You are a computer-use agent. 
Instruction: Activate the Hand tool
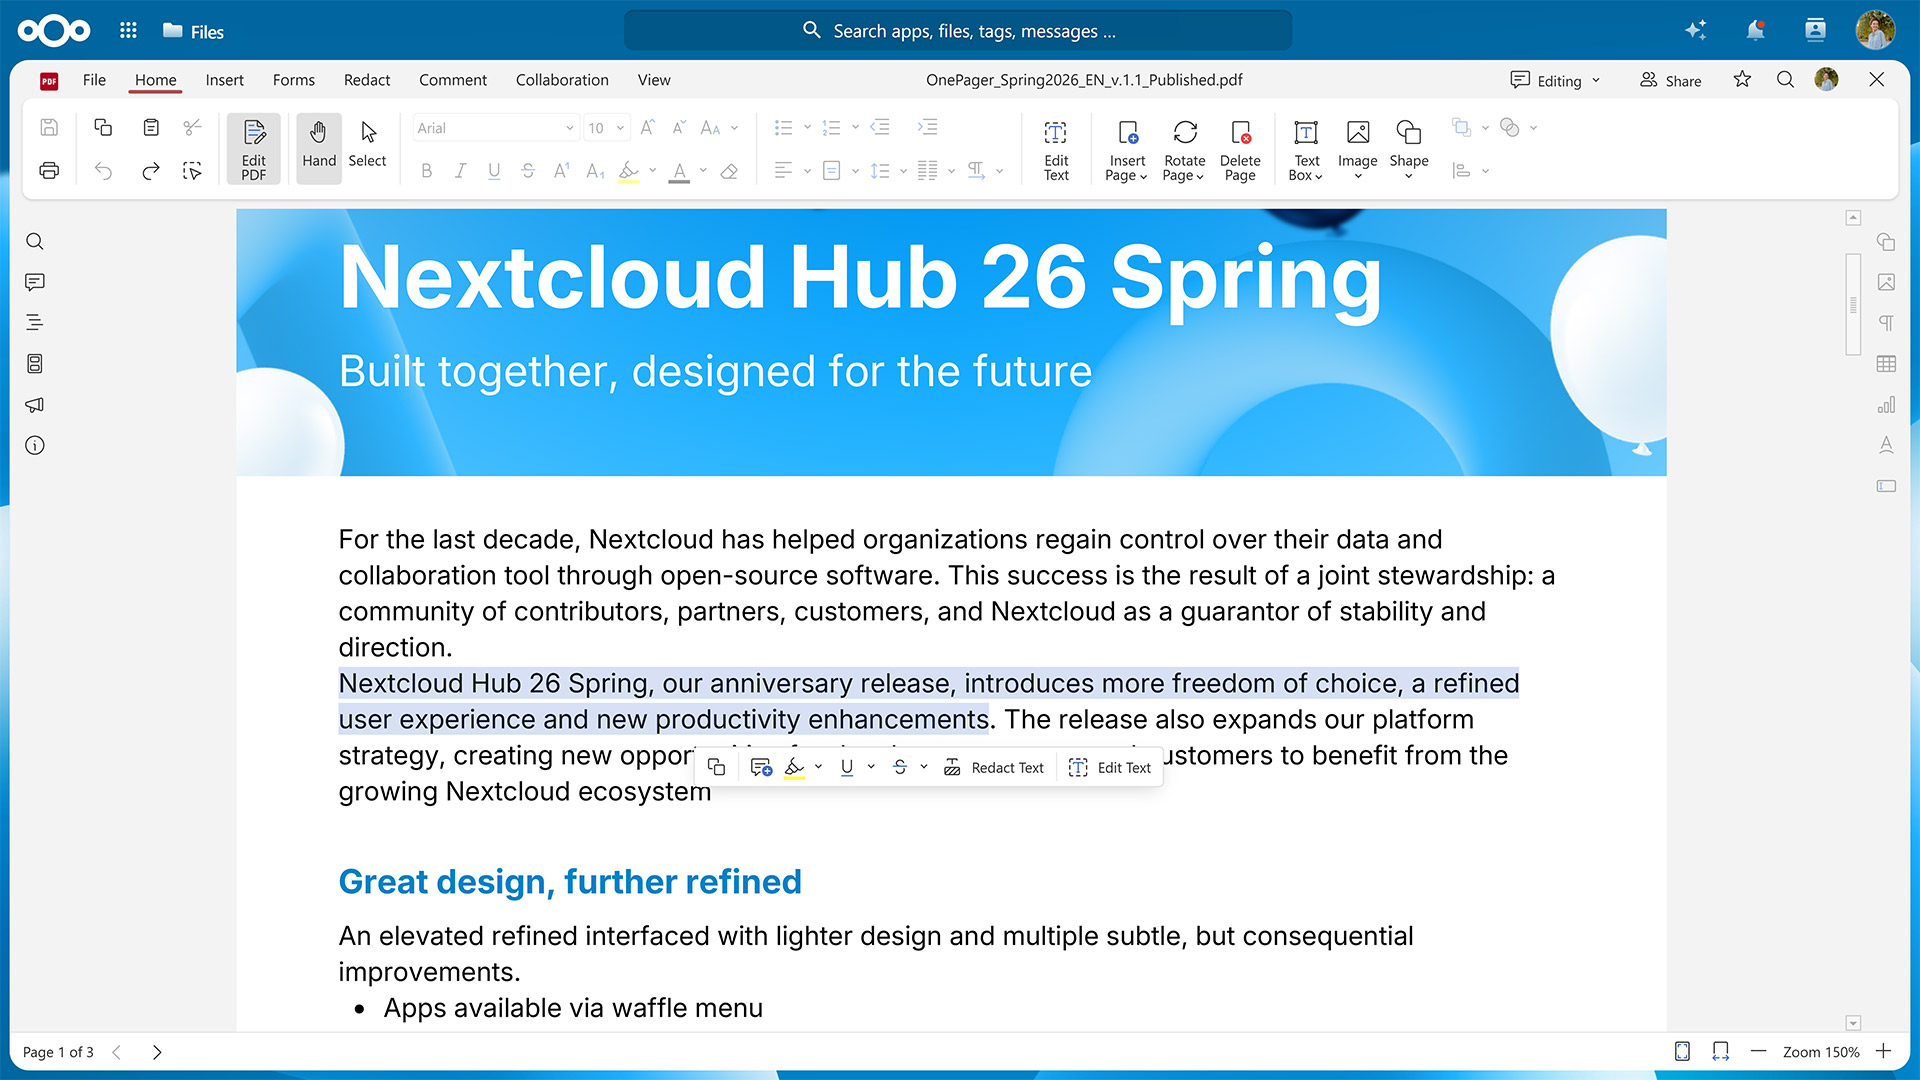pos(319,148)
